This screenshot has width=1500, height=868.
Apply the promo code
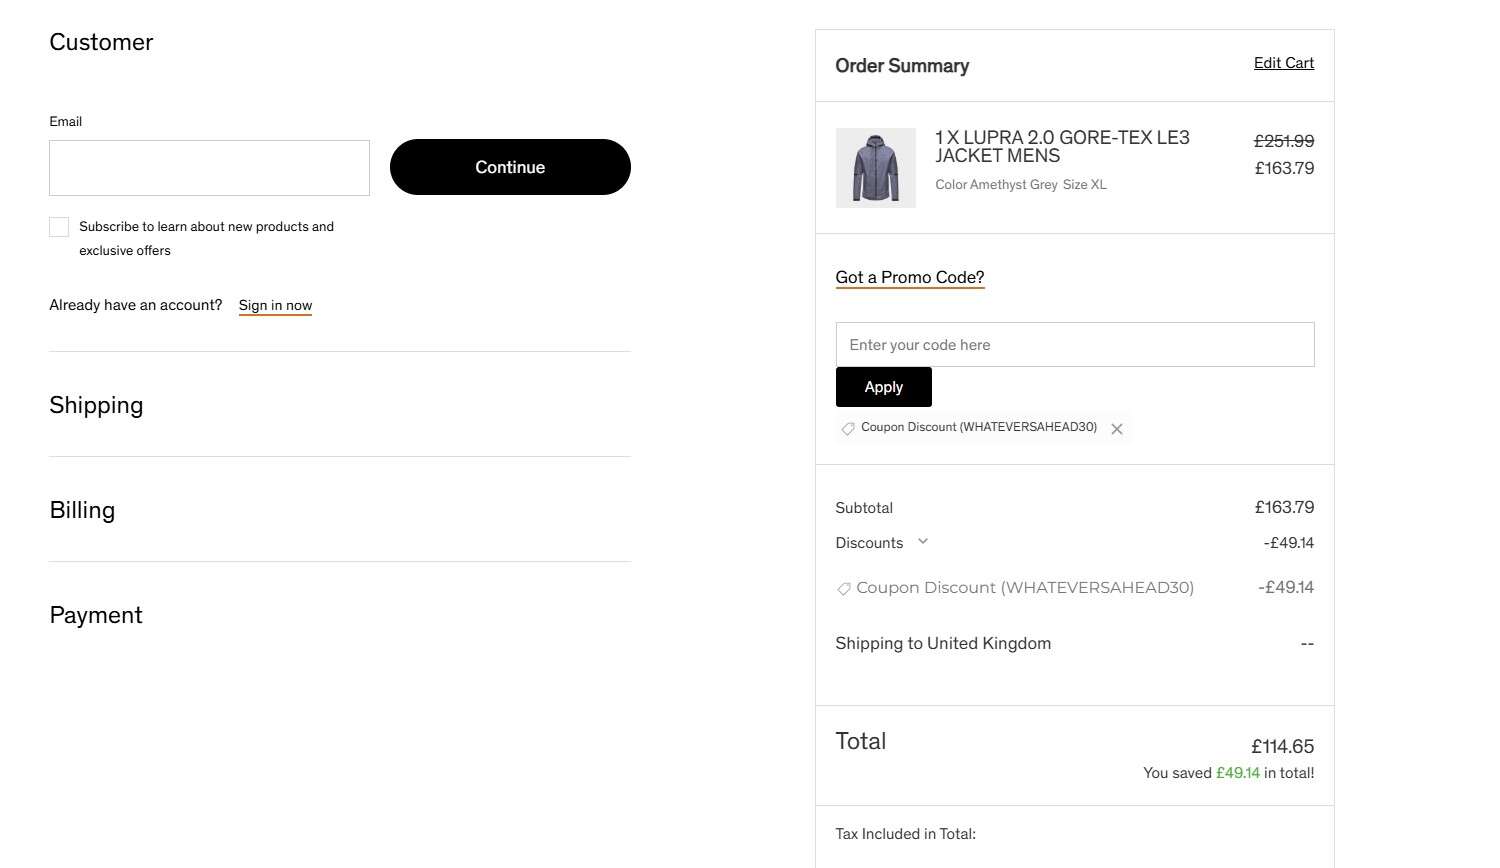click(883, 387)
